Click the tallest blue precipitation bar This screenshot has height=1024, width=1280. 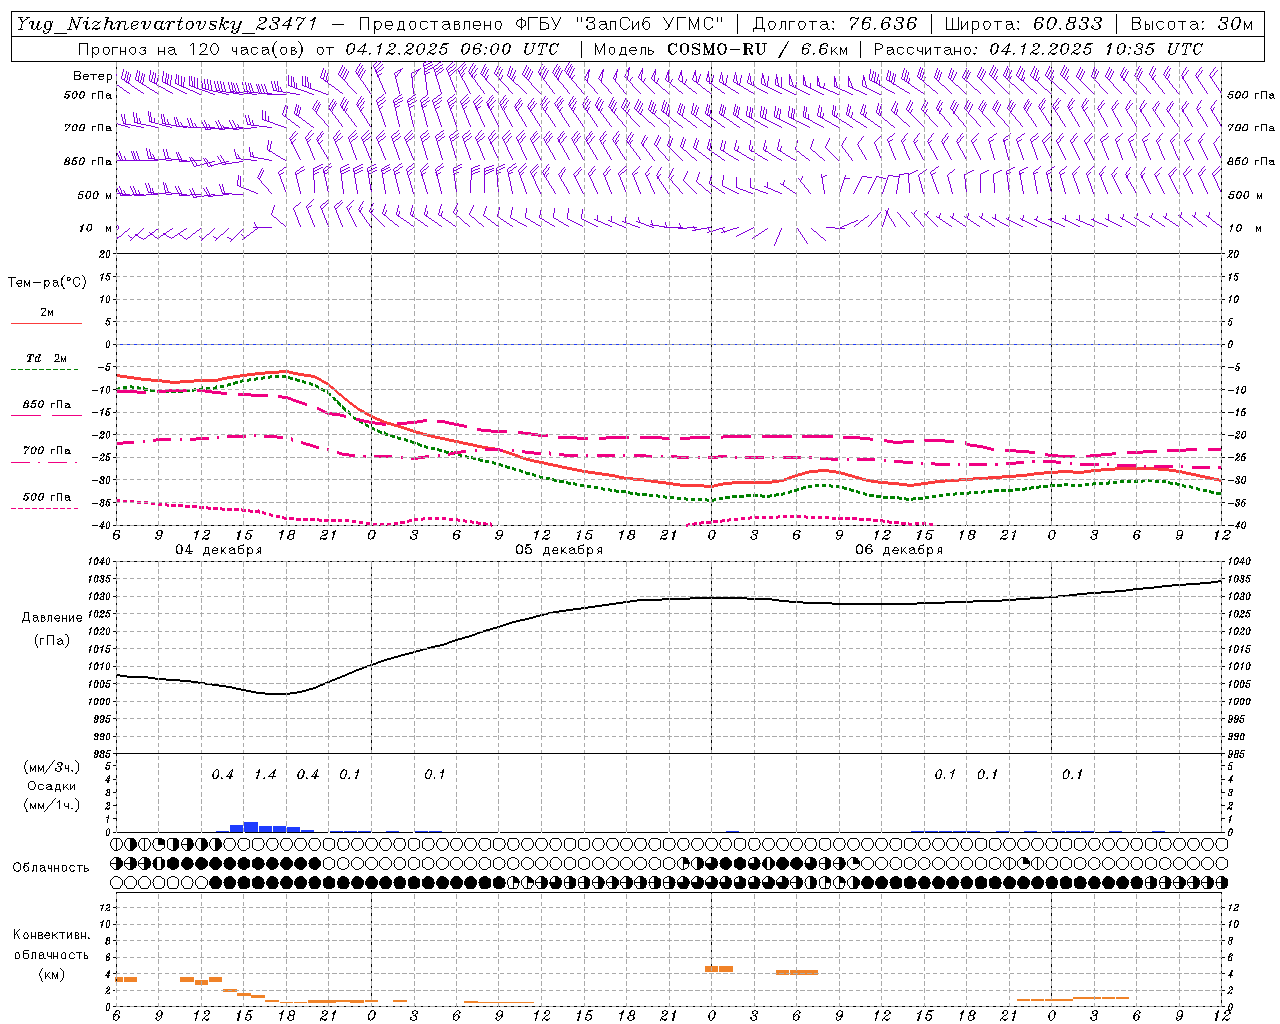251,827
